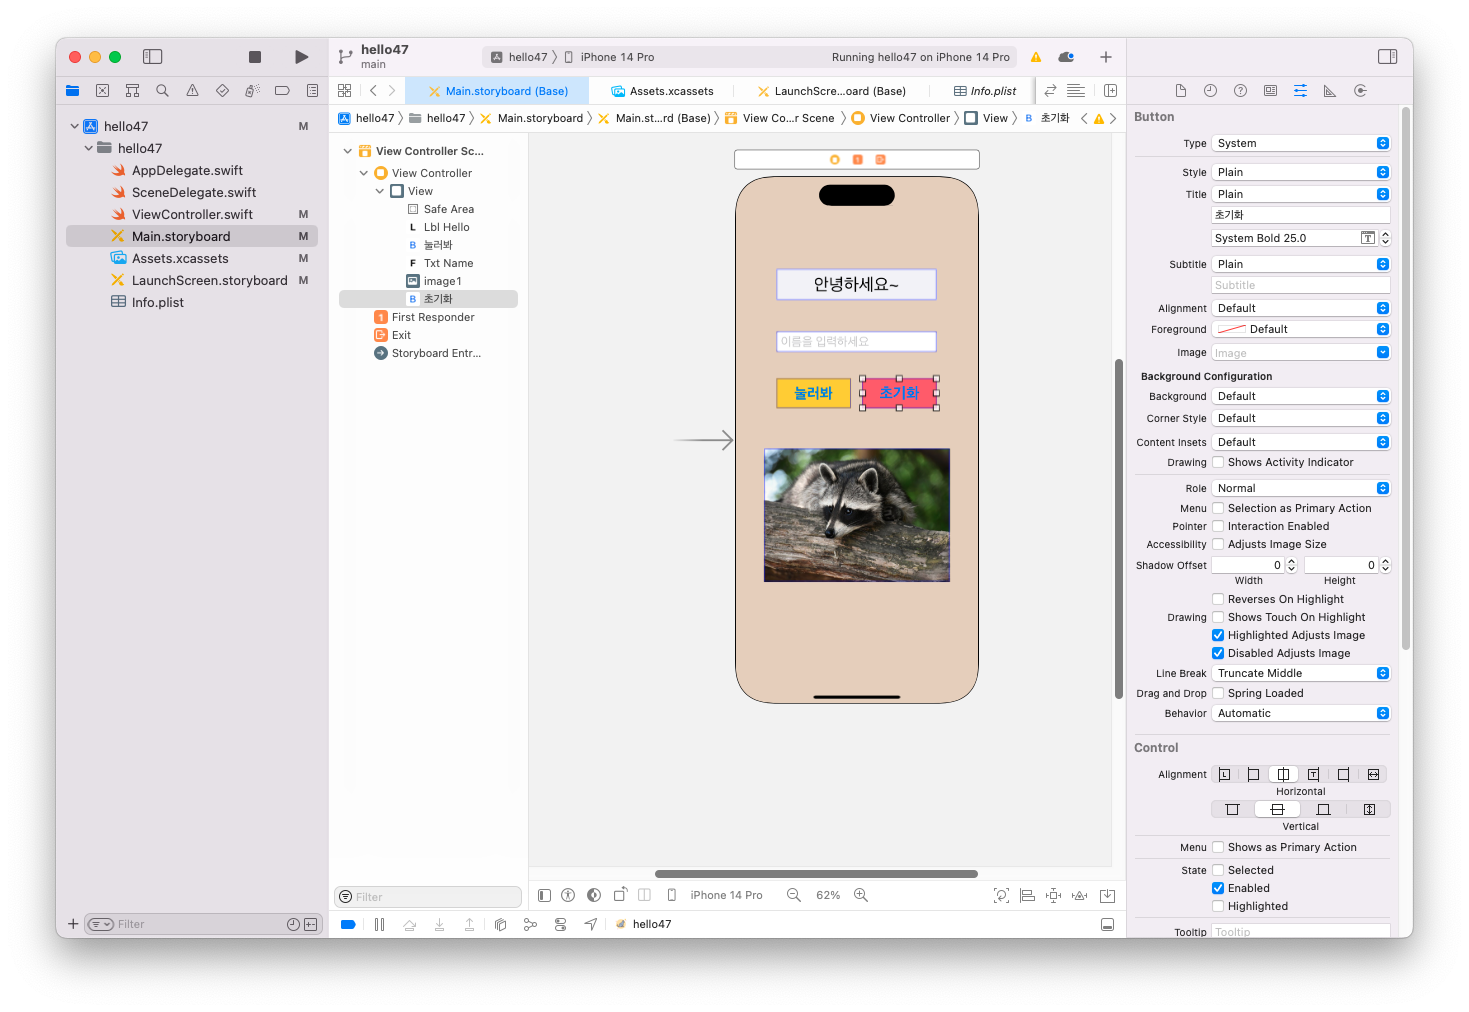The height and width of the screenshot is (1012, 1469).
Task: Toggle the inspectors panel on the right
Action: [x=1387, y=57]
